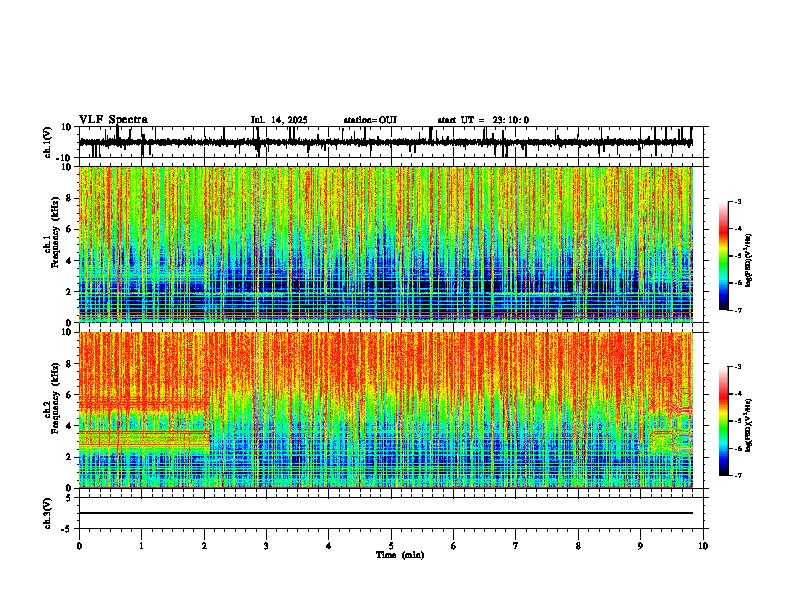Select the 'start UT = 23:10:0' header text

pyautogui.click(x=483, y=120)
